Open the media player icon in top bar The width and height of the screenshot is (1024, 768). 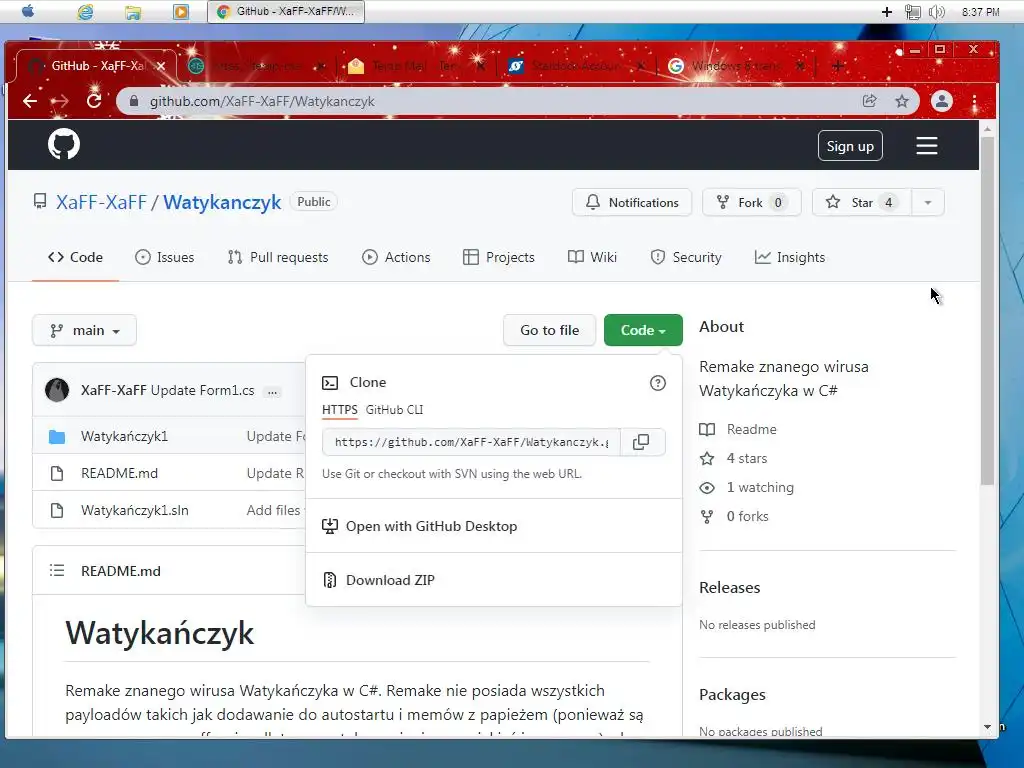181,12
